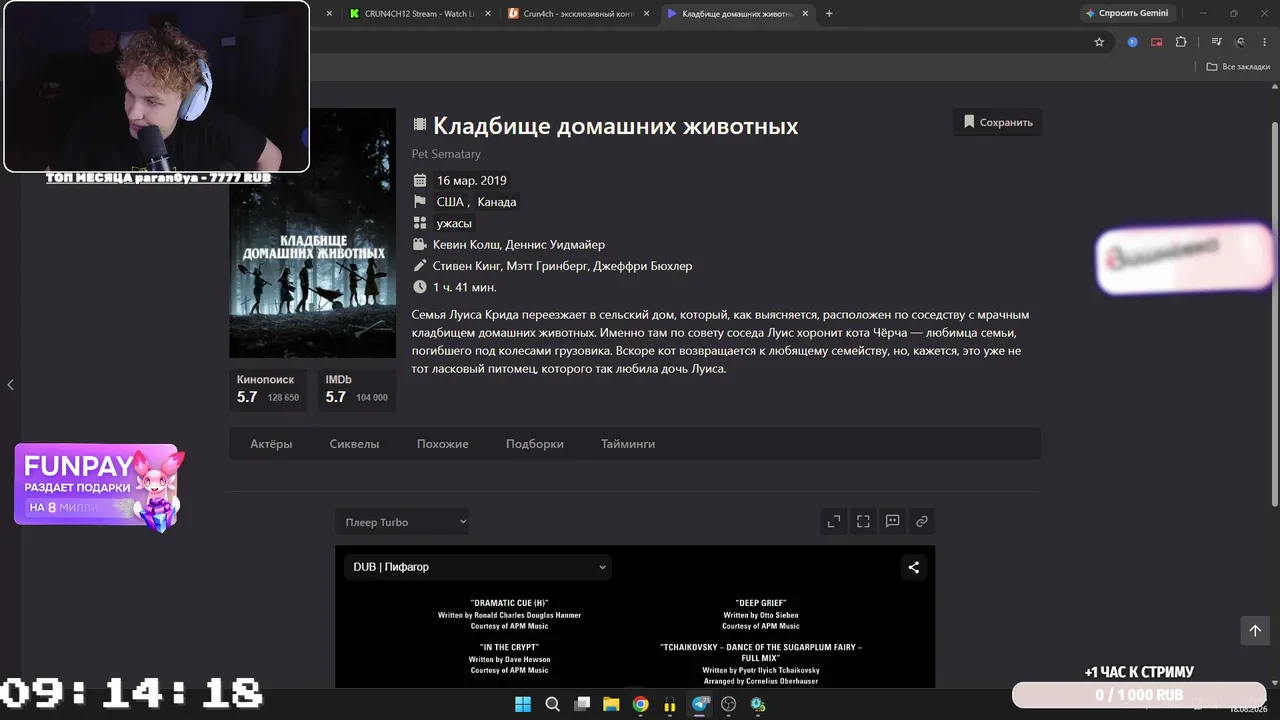
Task: Click the США country link
Action: tap(450, 202)
